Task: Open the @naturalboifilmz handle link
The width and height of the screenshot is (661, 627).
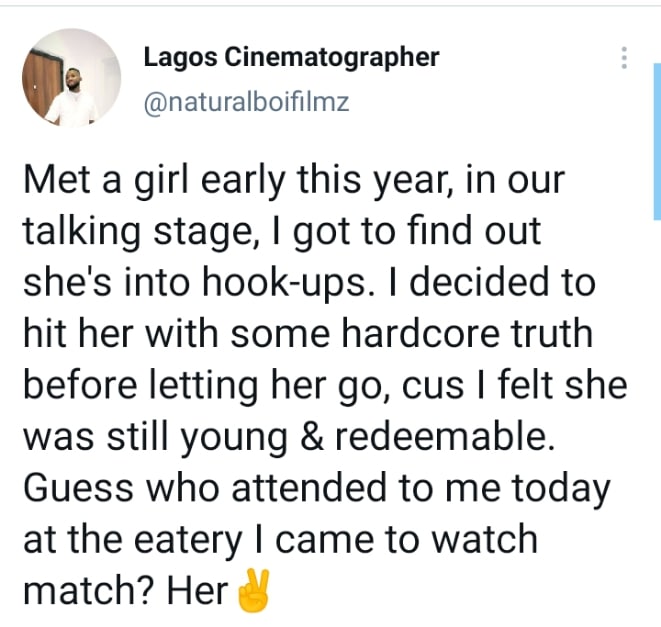Action: click(247, 102)
